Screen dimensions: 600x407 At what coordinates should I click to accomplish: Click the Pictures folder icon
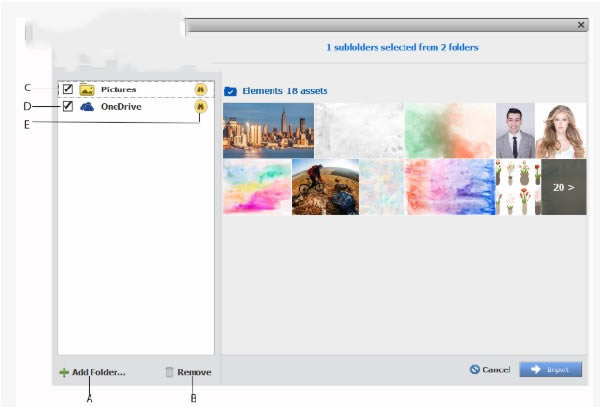87,89
